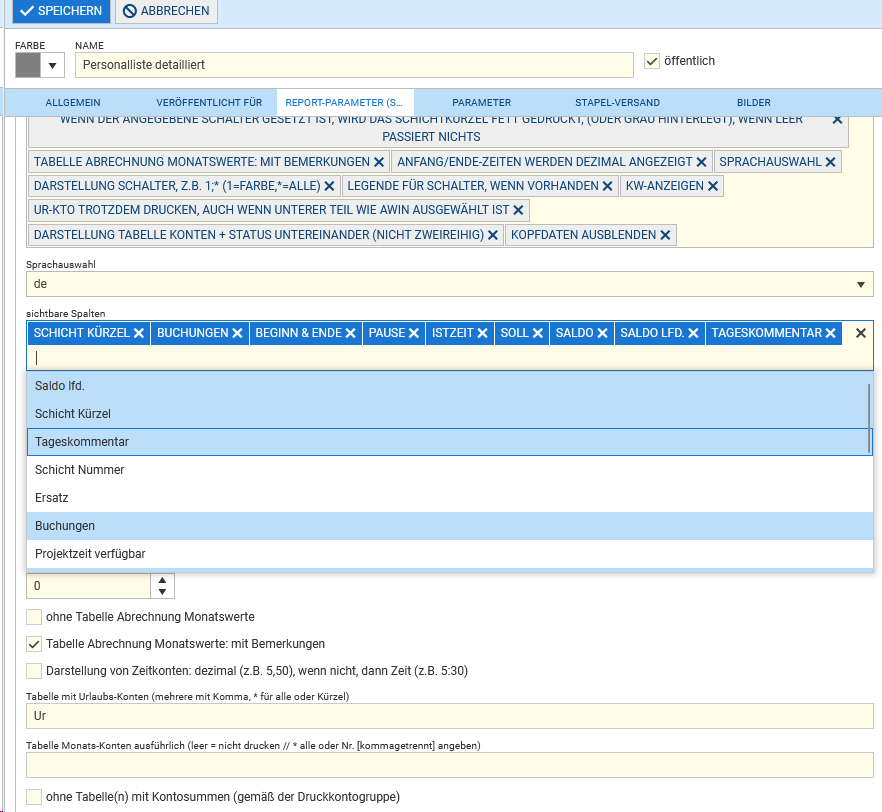882x812 pixels.
Task: Remove the WENN DER ANGEGEBENE SCHALTER tag
Action: tap(838, 120)
